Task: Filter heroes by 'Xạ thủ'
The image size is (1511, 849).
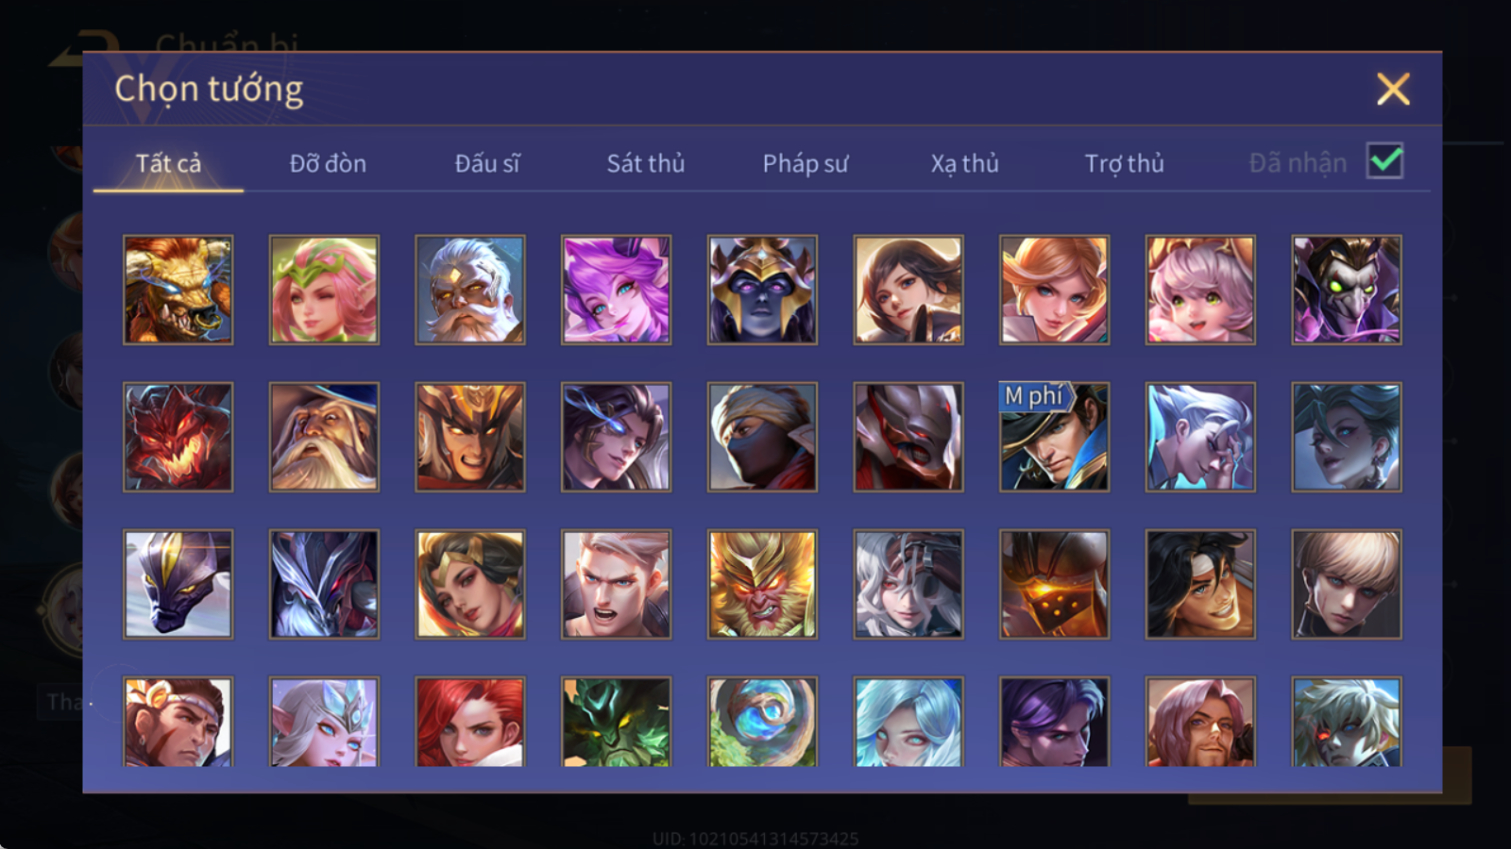Action: [965, 163]
